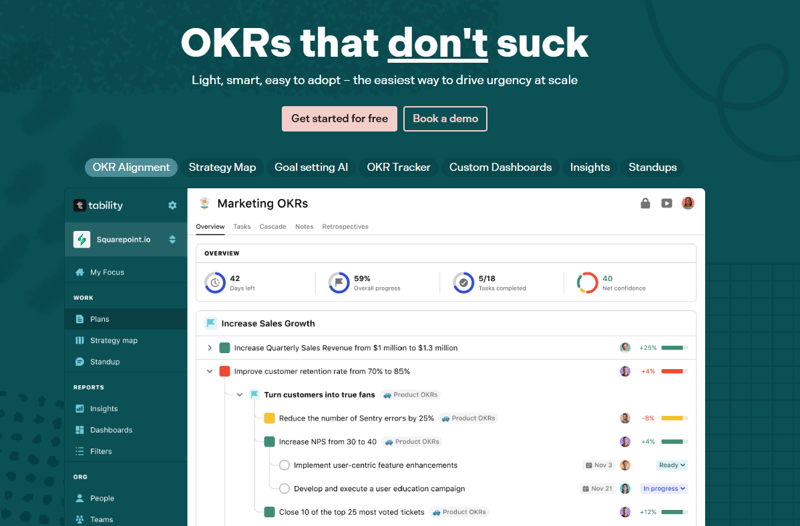Image resolution: width=800 pixels, height=526 pixels.
Task: Check off 'Develop and execute a user education campaign'
Action: [284, 489]
